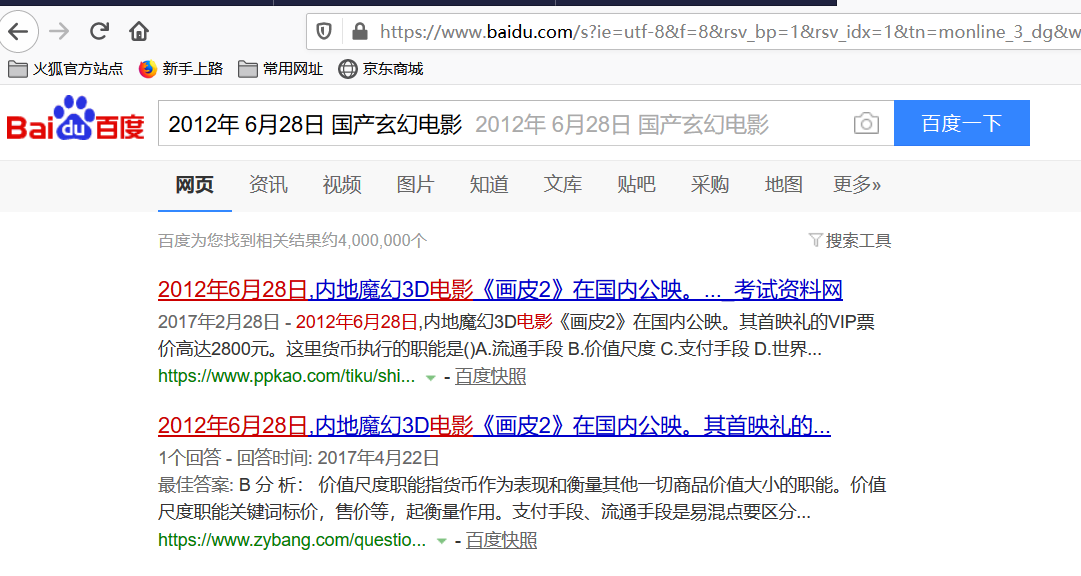Click the padlock site security icon
The height and width of the screenshot is (576, 1081).
click(x=359, y=31)
